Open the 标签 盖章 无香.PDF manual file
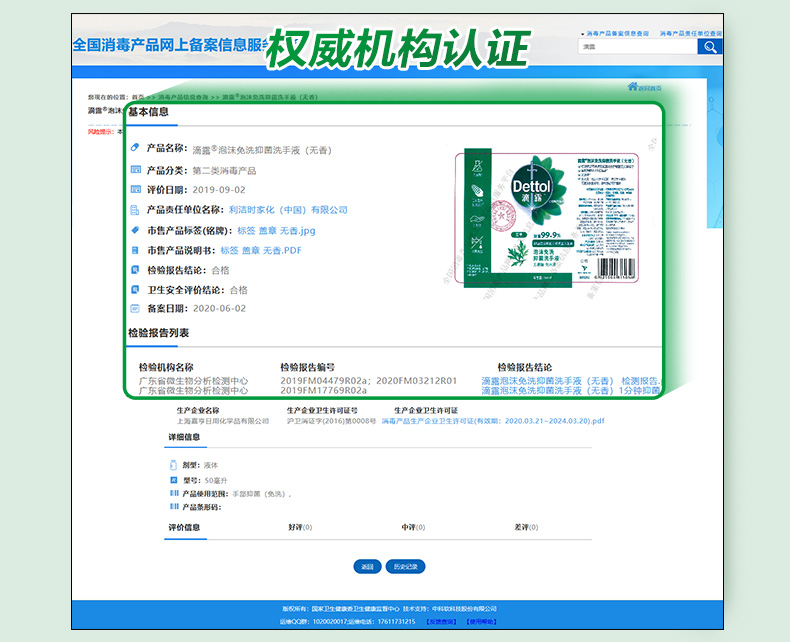 261,250
